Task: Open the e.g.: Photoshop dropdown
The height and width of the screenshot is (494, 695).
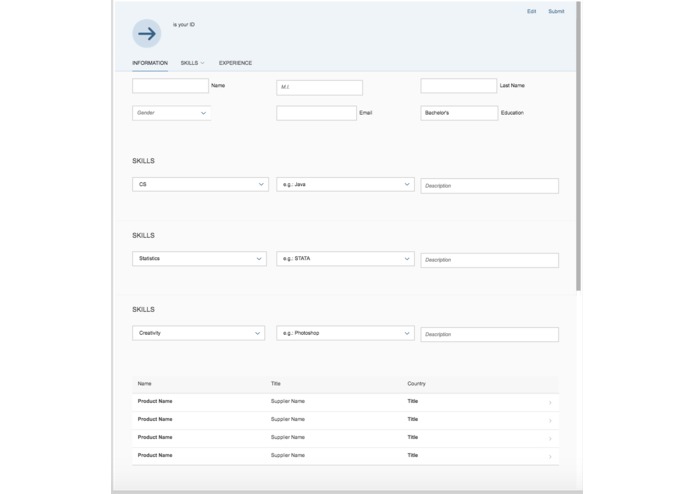Action: (x=345, y=333)
